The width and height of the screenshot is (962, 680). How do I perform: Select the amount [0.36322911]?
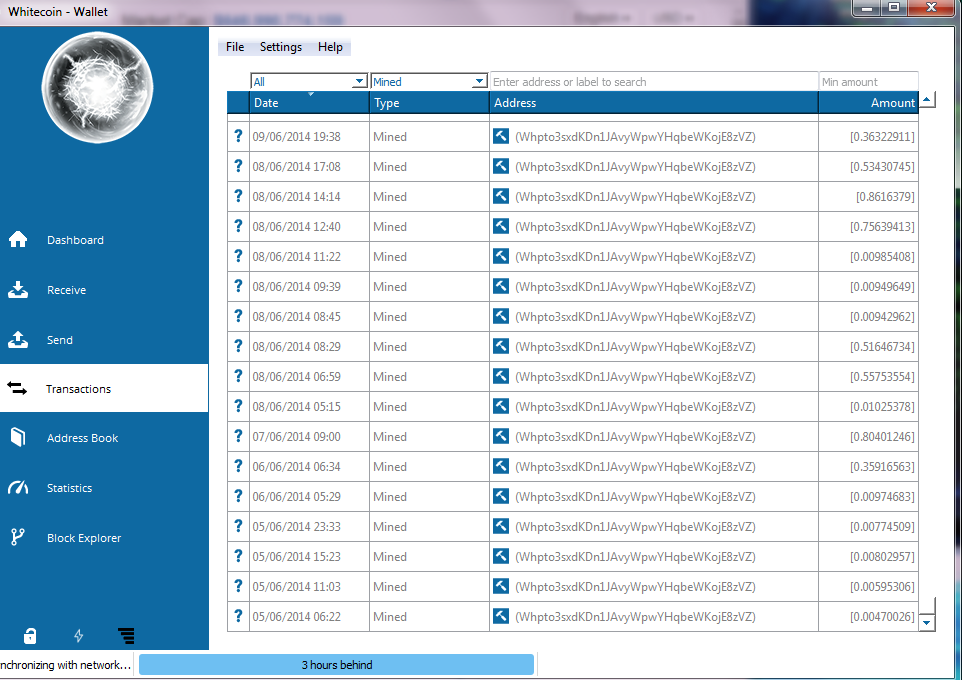click(x=882, y=137)
